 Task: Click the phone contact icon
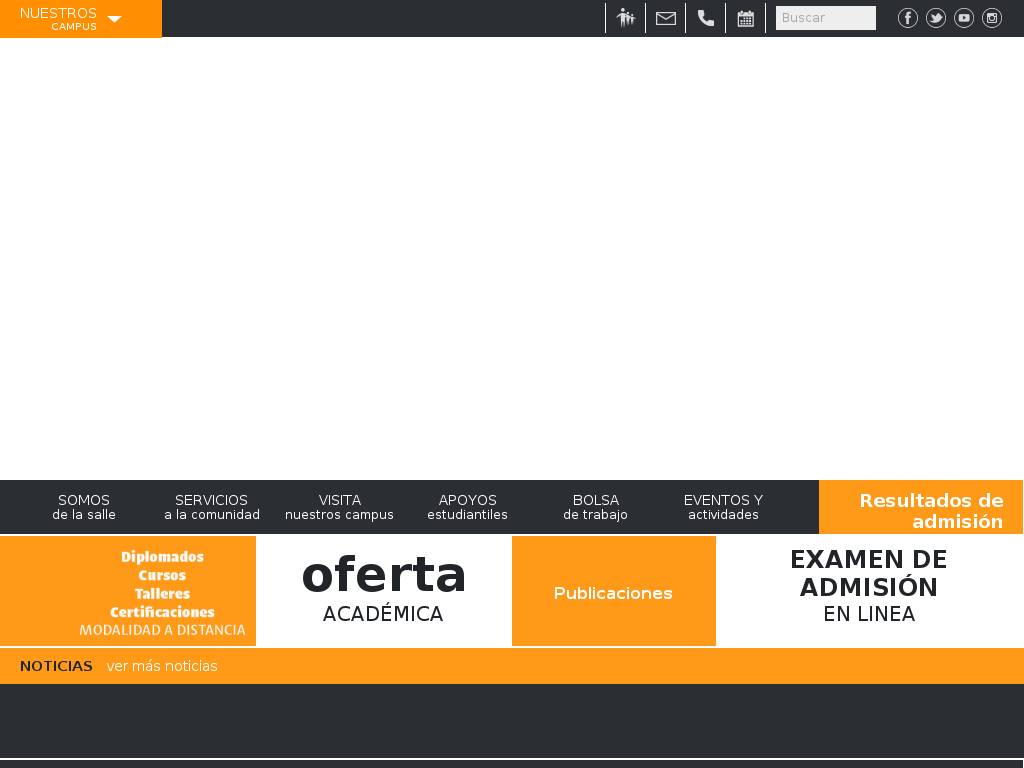706,18
